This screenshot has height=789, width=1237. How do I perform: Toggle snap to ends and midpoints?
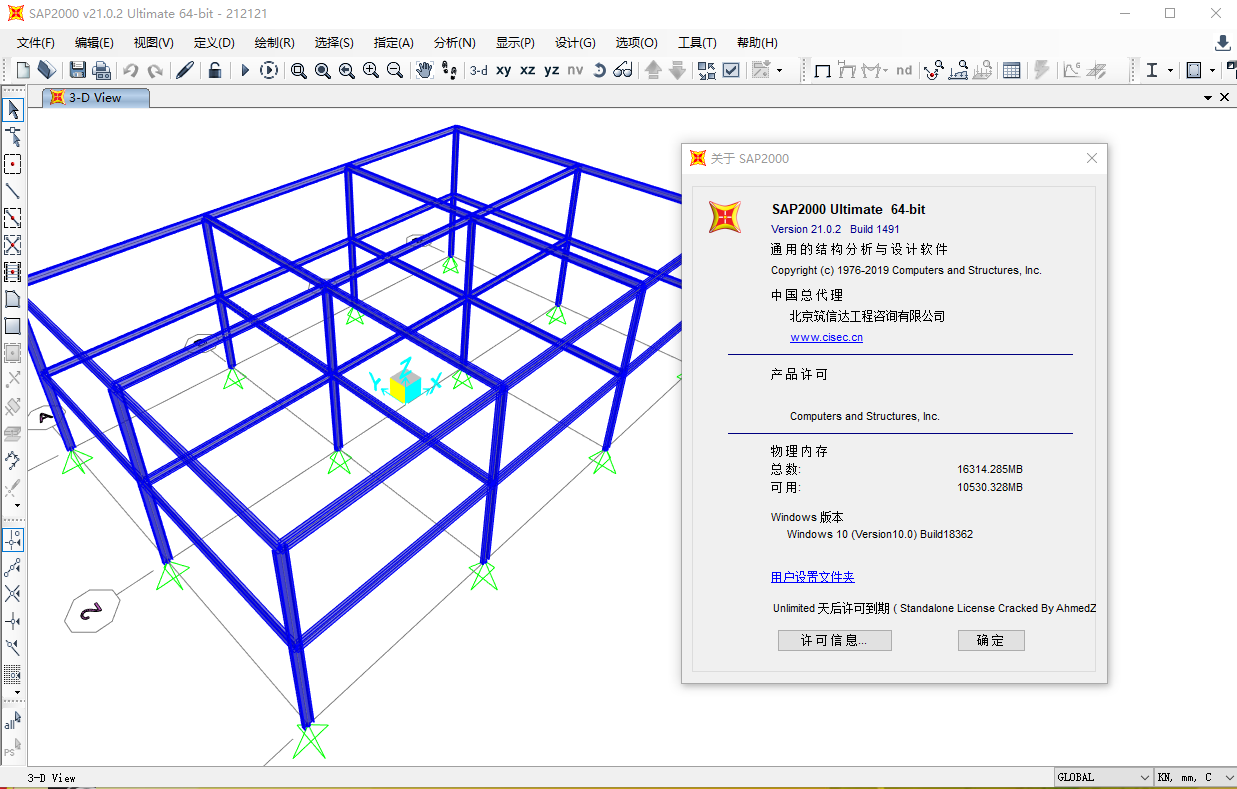coord(13,567)
